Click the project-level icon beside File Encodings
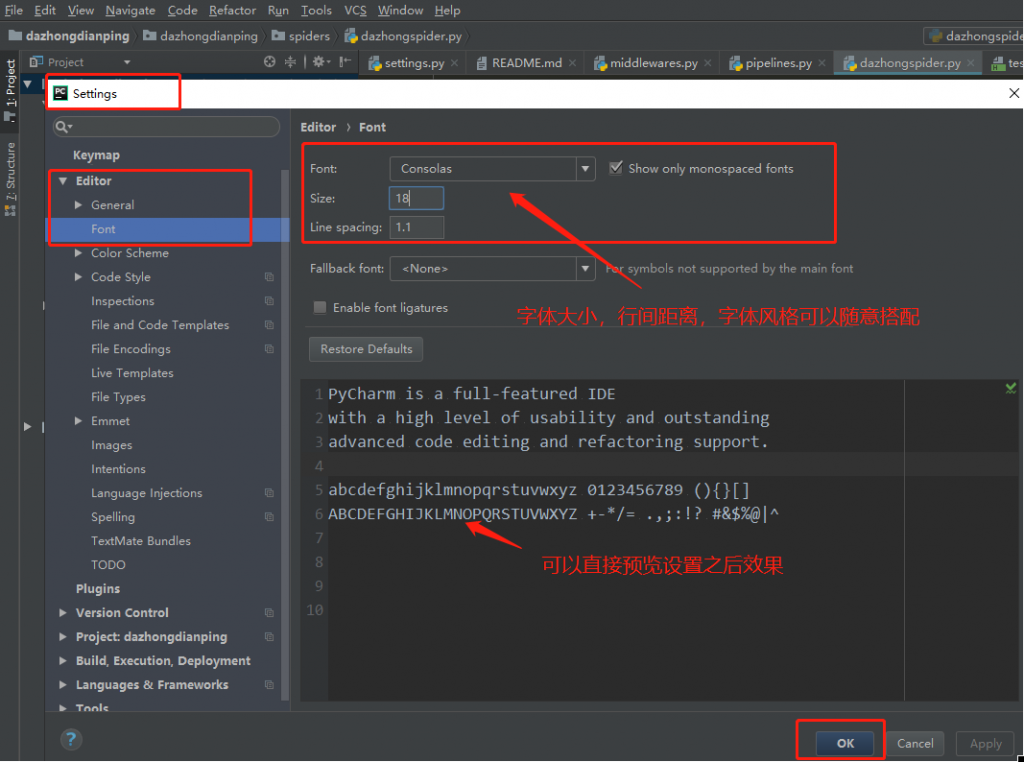 tap(269, 349)
